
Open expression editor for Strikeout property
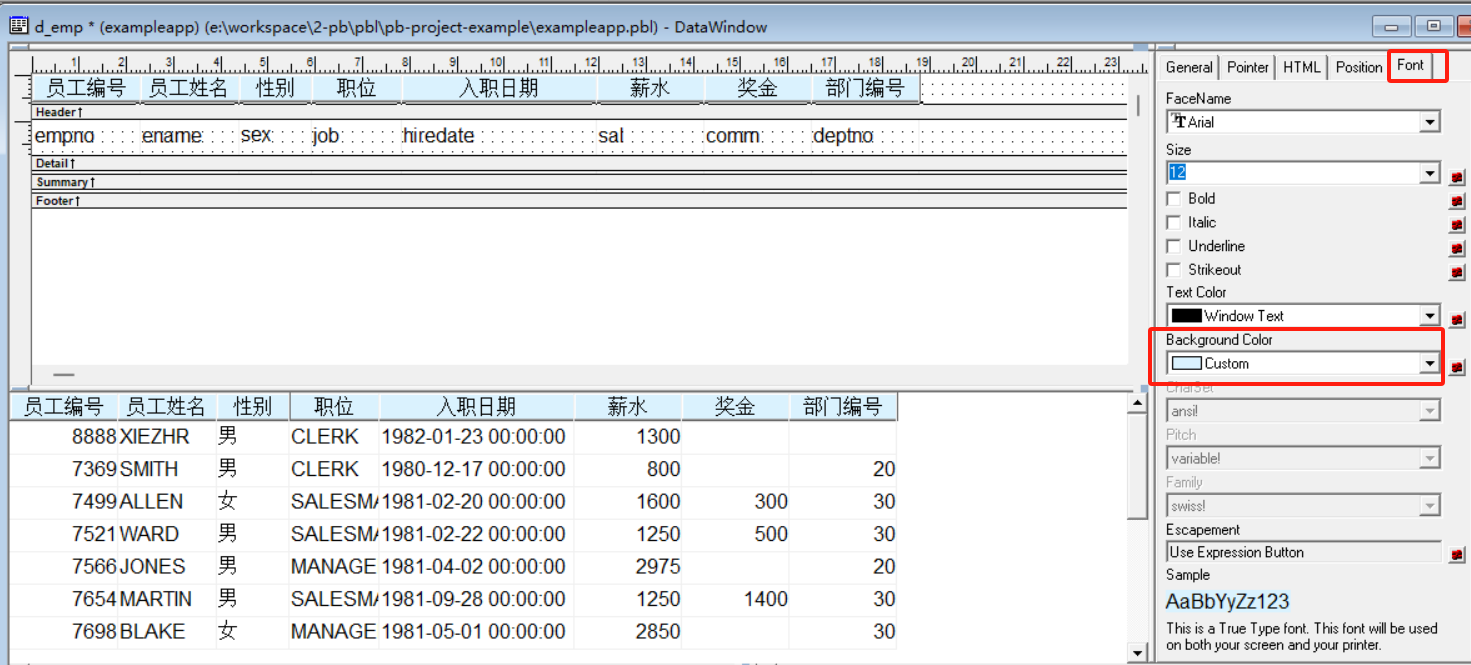pyautogui.click(x=1457, y=272)
